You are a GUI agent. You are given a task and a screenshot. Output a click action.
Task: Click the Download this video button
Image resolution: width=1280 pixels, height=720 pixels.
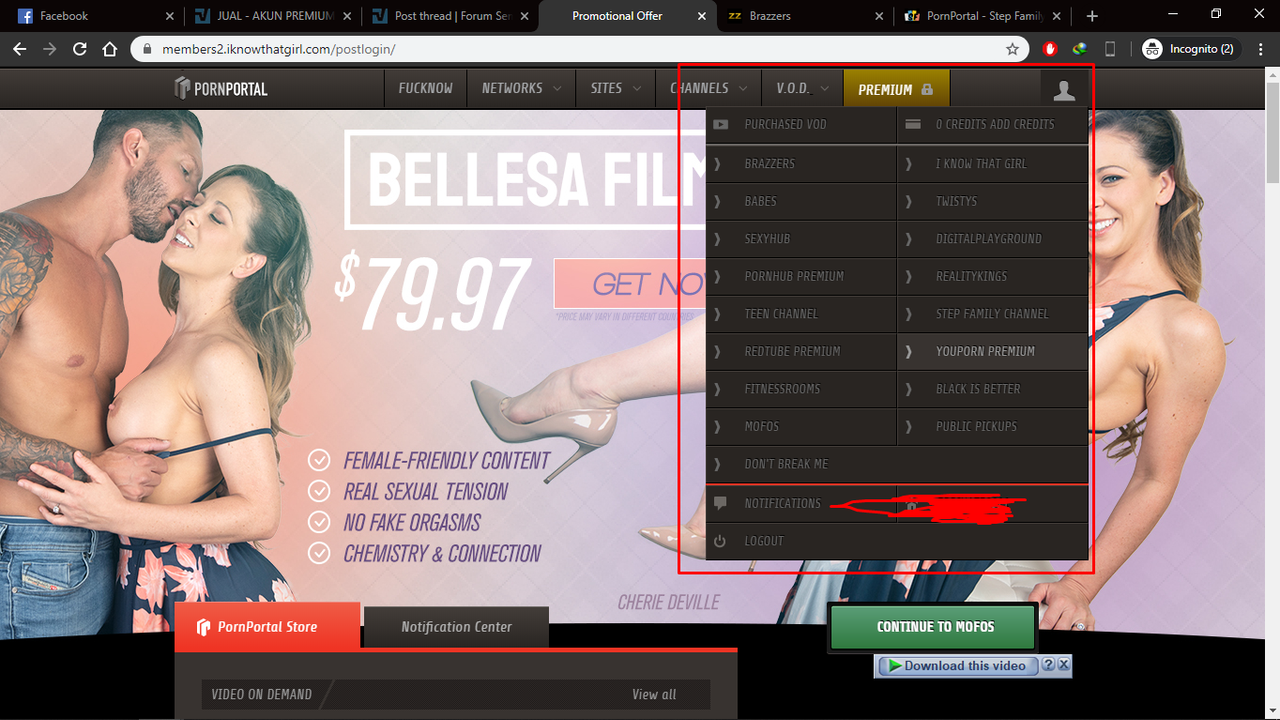957,666
